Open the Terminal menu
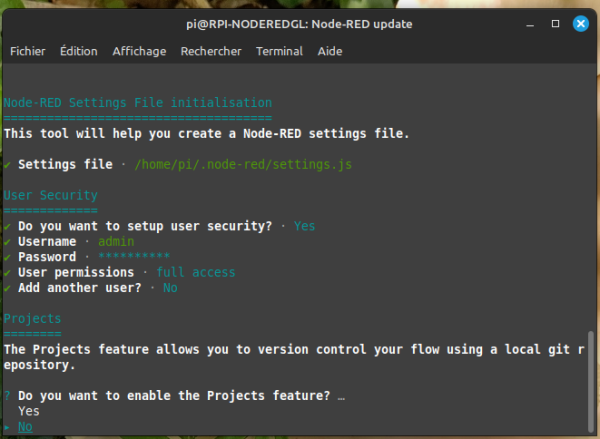The image size is (600, 439). [x=279, y=51]
